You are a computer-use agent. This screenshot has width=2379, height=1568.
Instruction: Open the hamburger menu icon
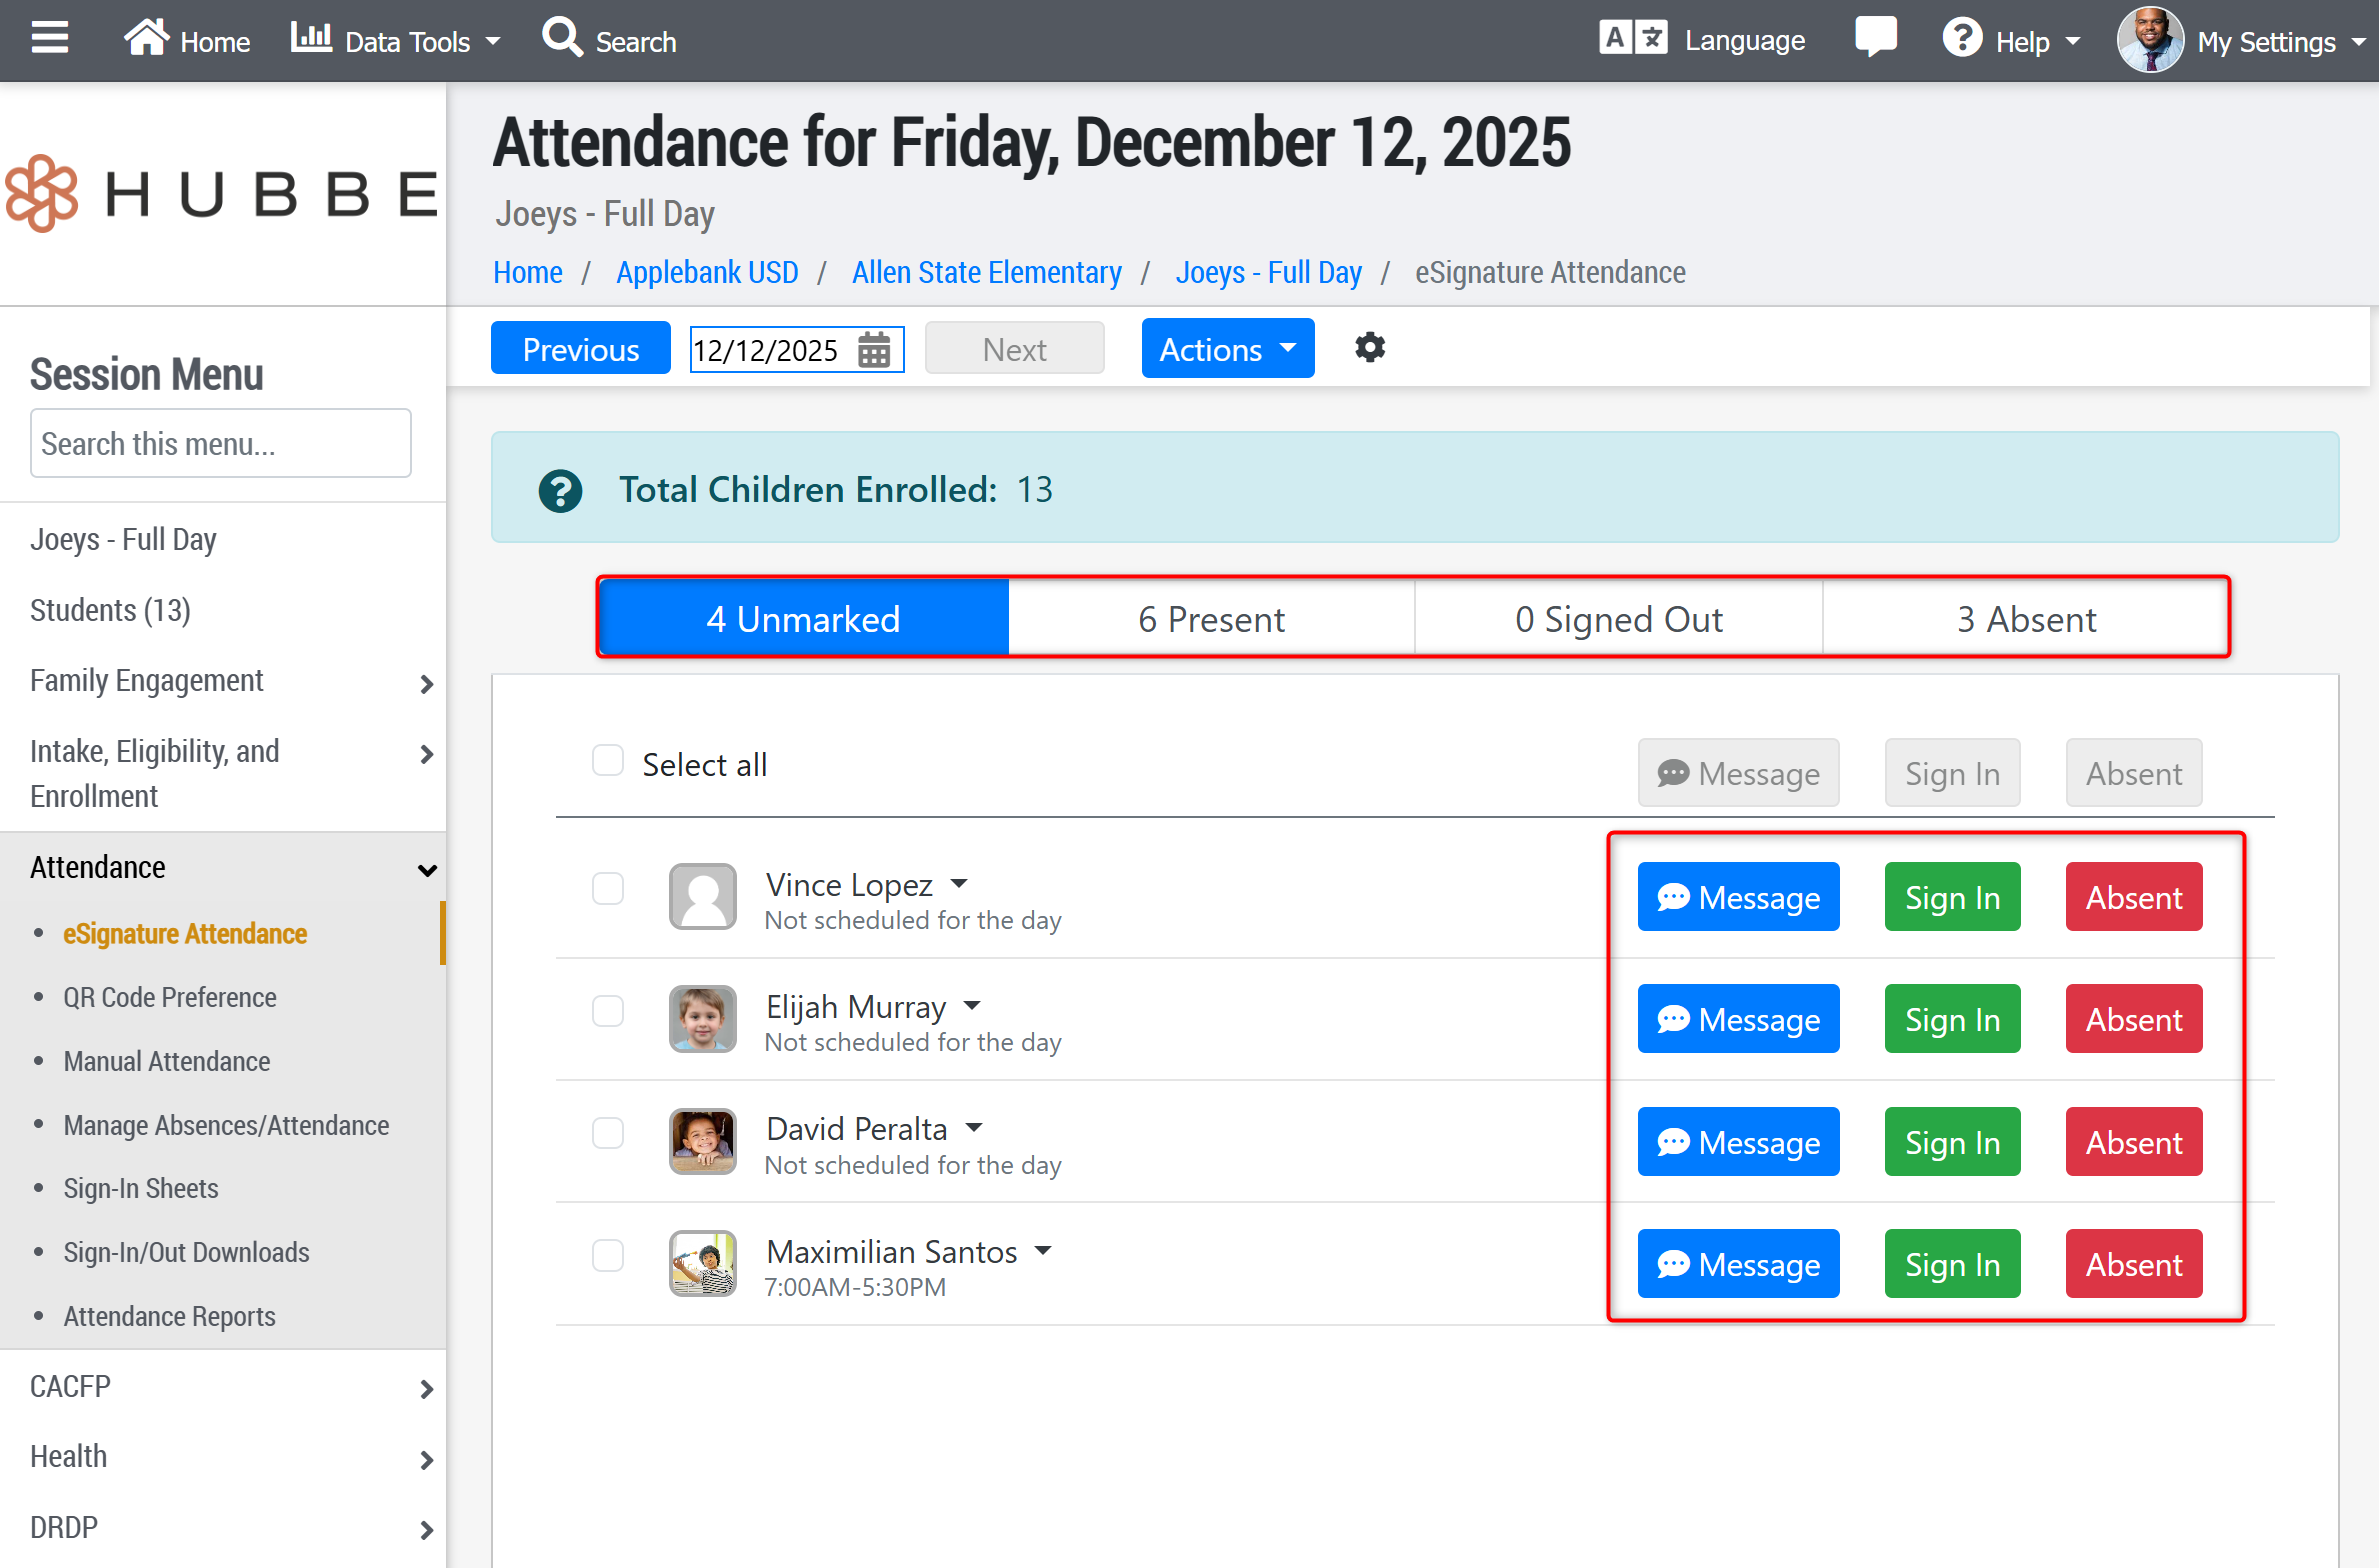pyautogui.click(x=49, y=39)
